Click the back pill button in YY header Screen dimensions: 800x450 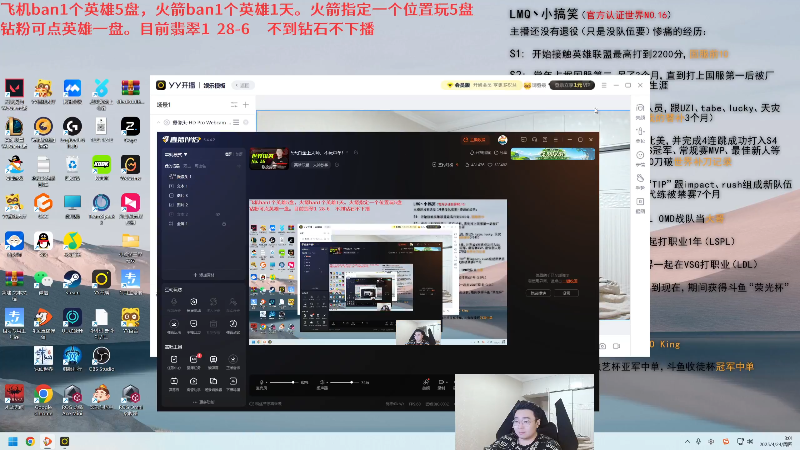(x=241, y=85)
